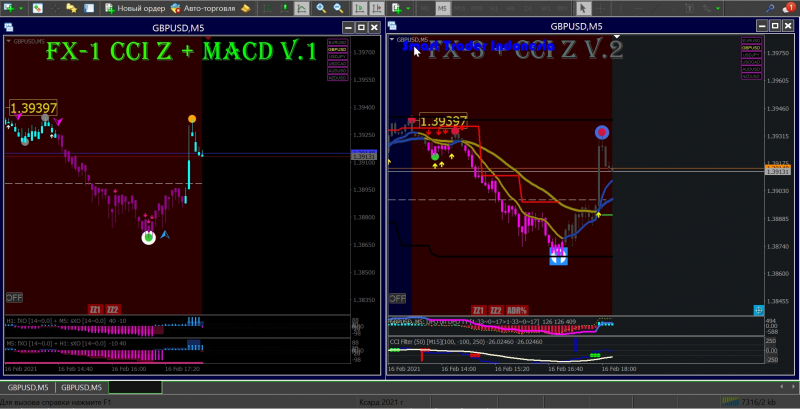Click the blue target icon in right chart
The width and height of the screenshot is (800, 409).
759,310
